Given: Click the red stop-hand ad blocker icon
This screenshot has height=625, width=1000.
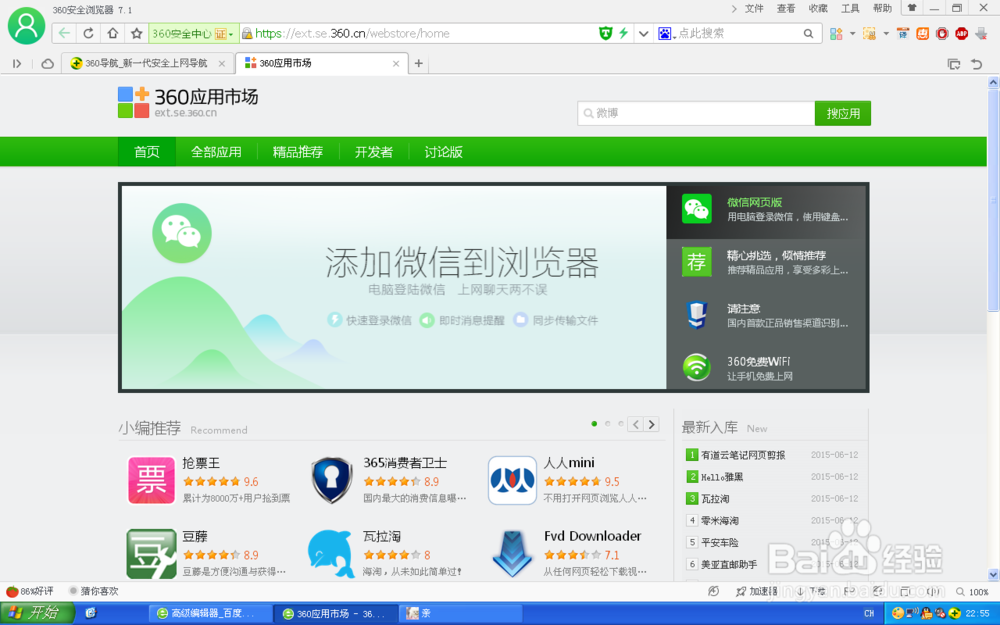Looking at the screenshot, I should coord(942,34).
